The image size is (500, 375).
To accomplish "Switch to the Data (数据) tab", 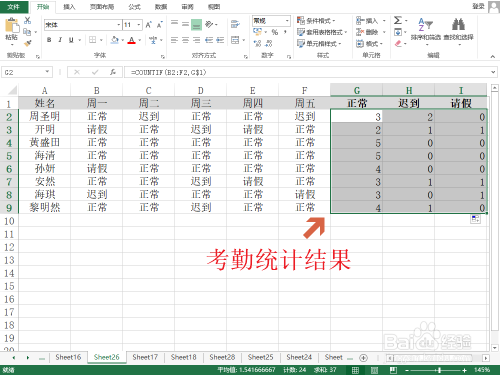I will [161, 7].
